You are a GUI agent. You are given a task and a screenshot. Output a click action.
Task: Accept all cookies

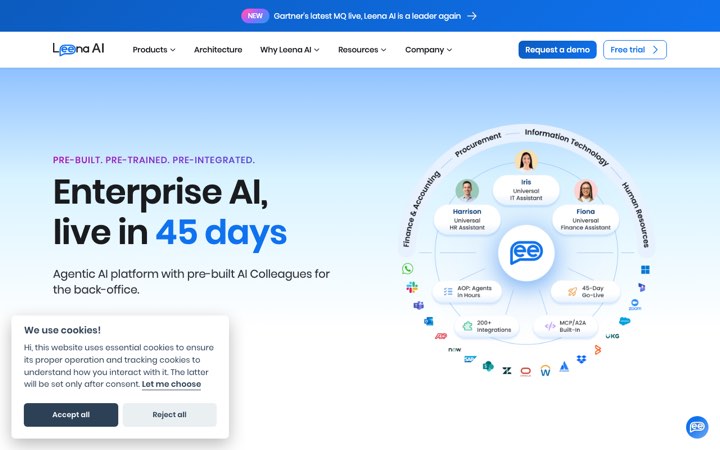71,415
